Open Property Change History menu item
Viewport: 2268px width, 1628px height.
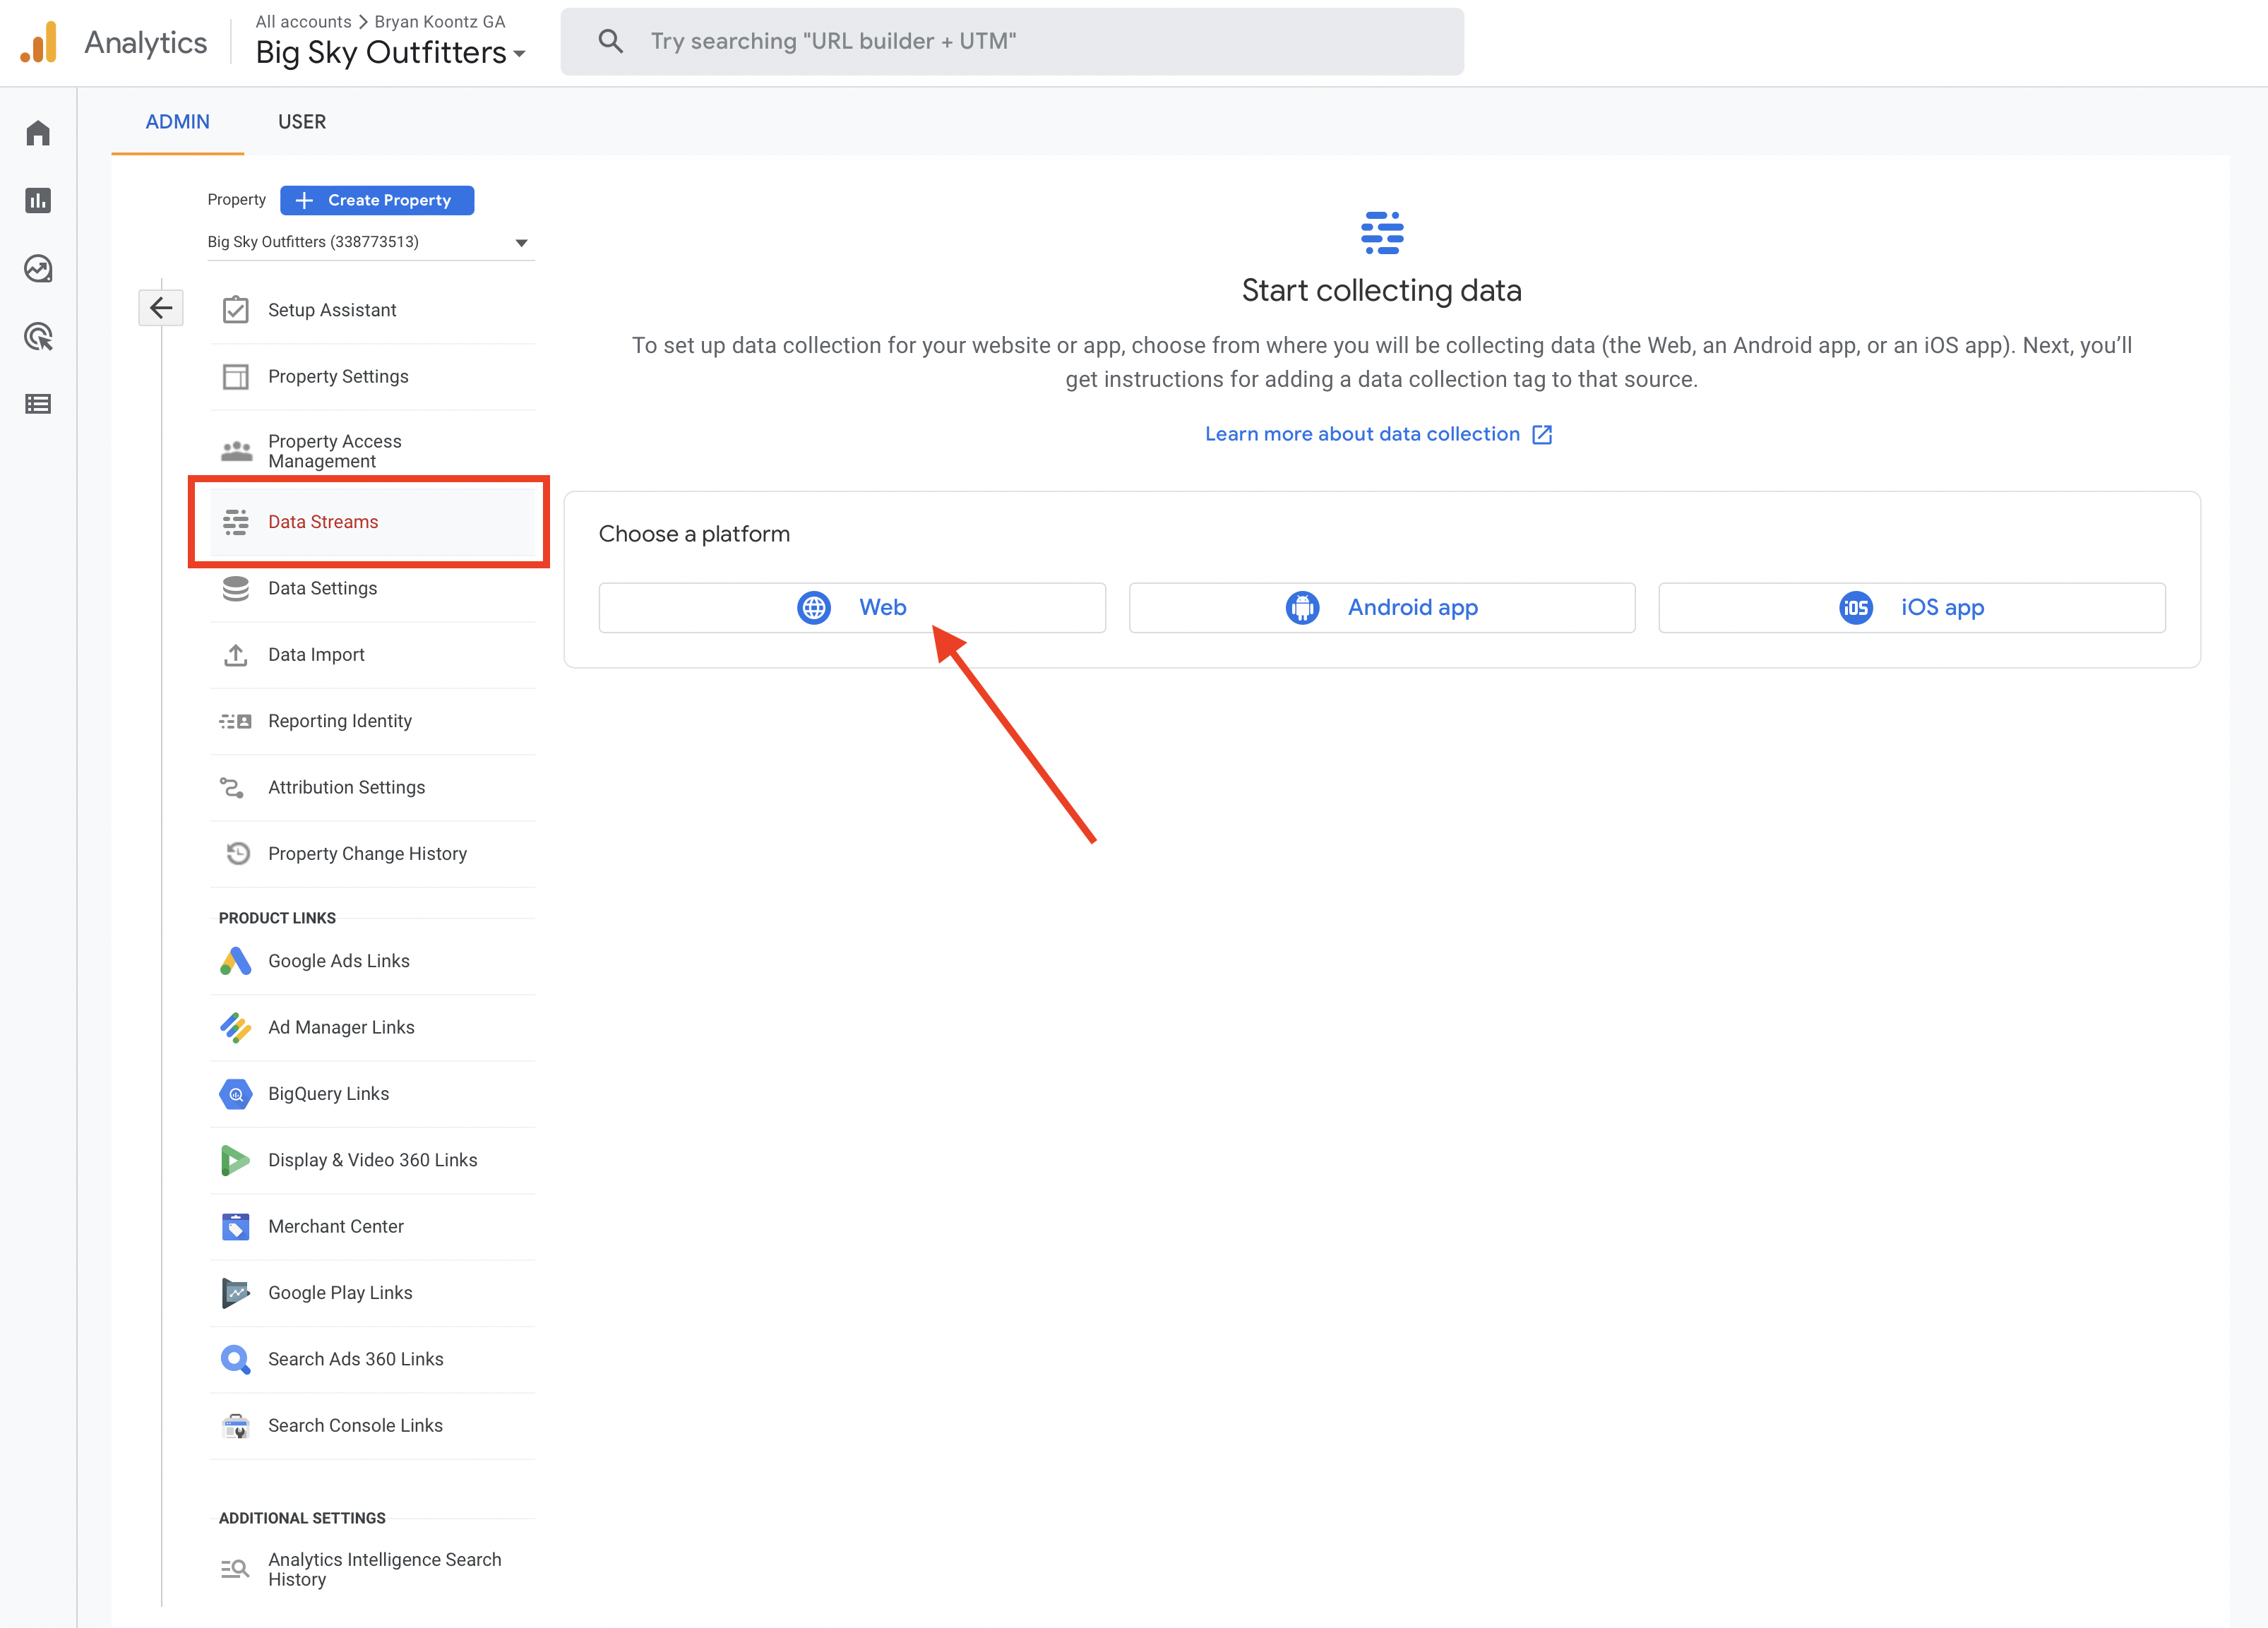(x=372, y=854)
